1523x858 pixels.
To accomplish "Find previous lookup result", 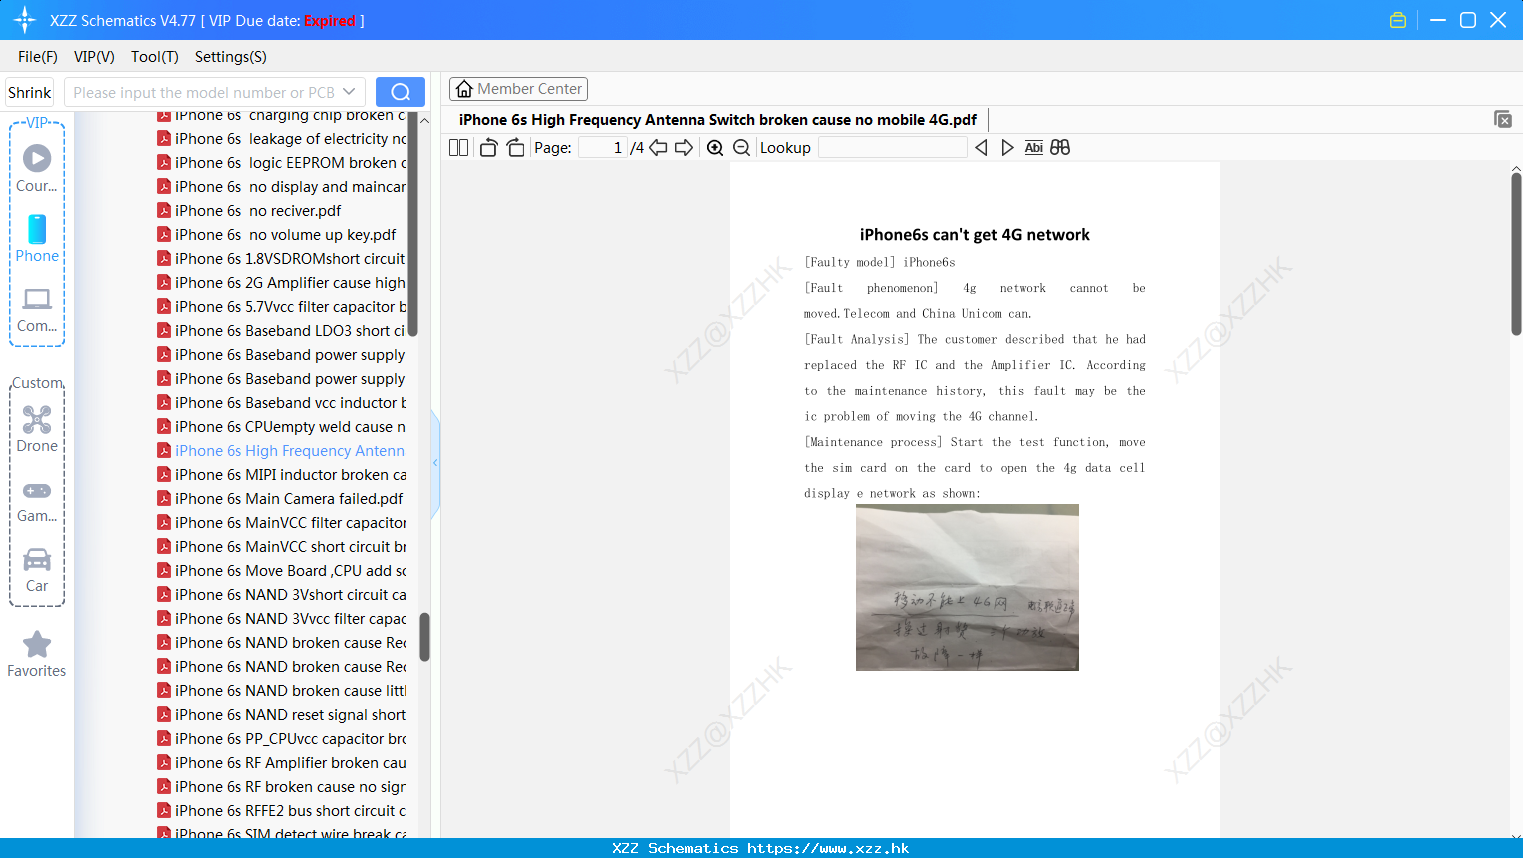I will (981, 147).
